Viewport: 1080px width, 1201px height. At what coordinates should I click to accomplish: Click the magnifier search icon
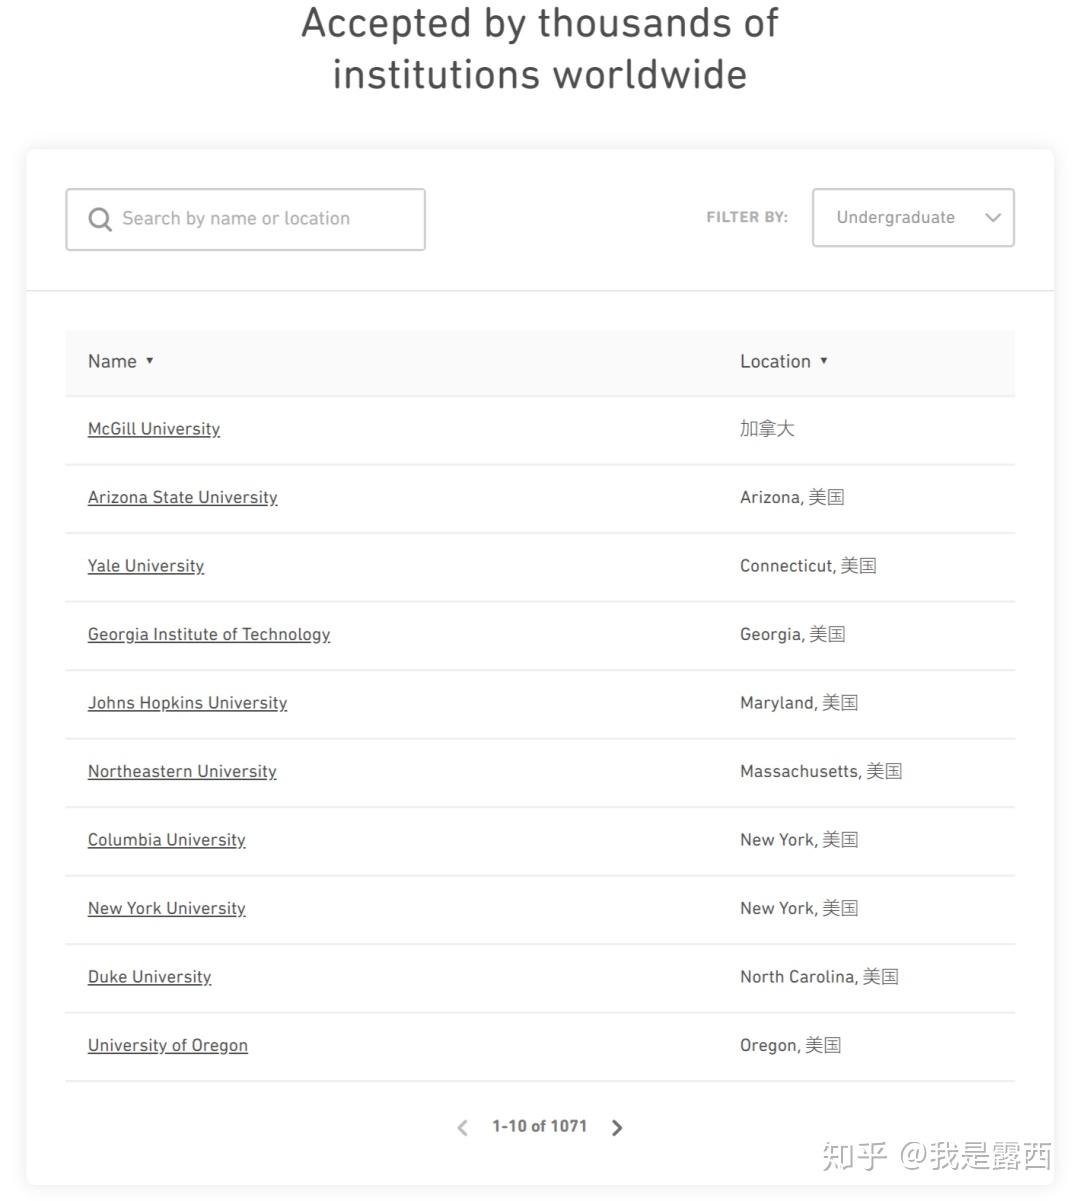pos(100,219)
